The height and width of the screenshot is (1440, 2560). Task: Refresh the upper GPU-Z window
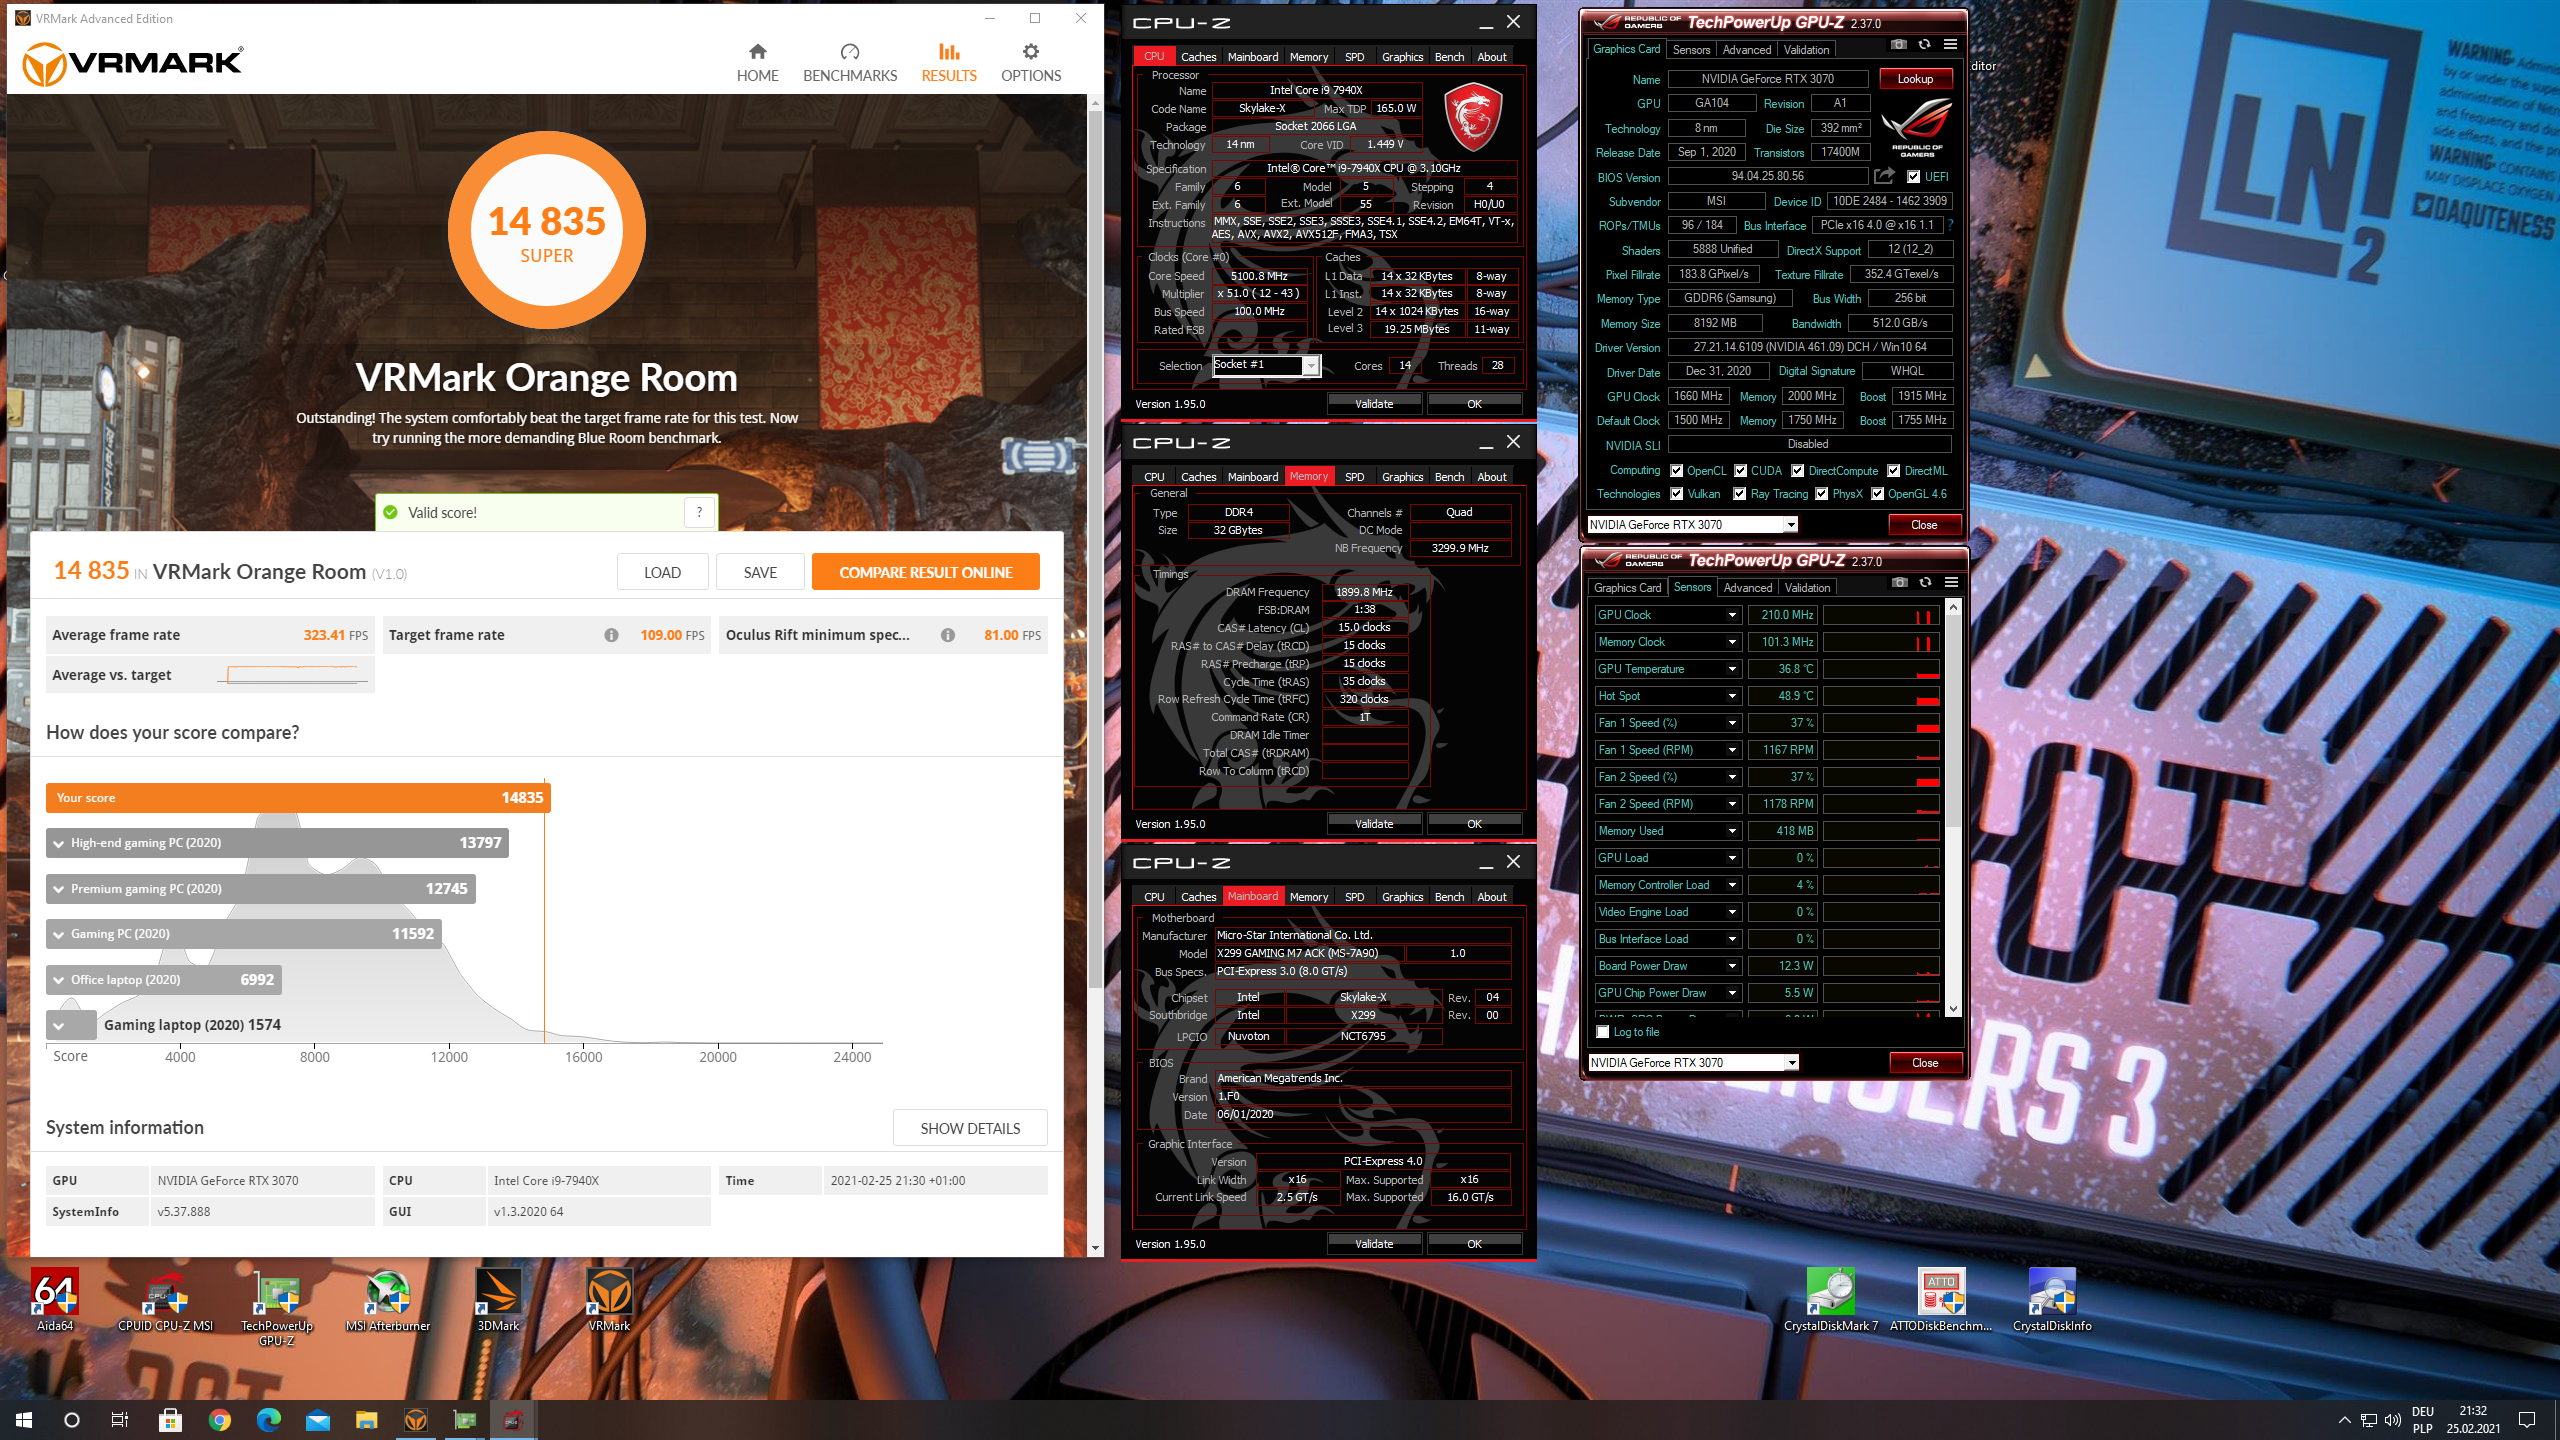point(1924,45)
